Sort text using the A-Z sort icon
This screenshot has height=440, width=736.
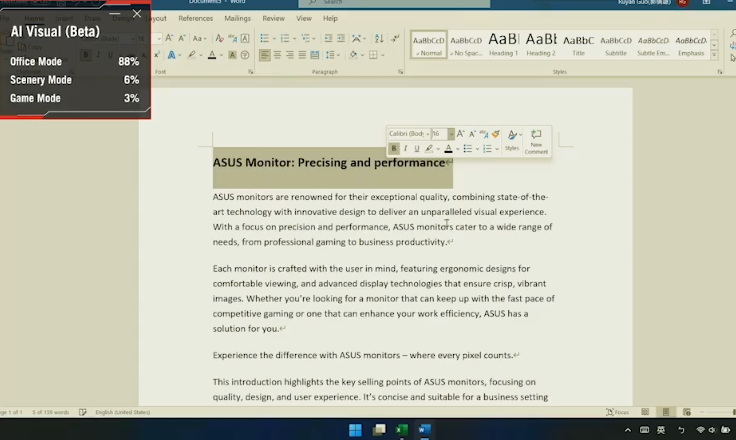click(379, 39)
